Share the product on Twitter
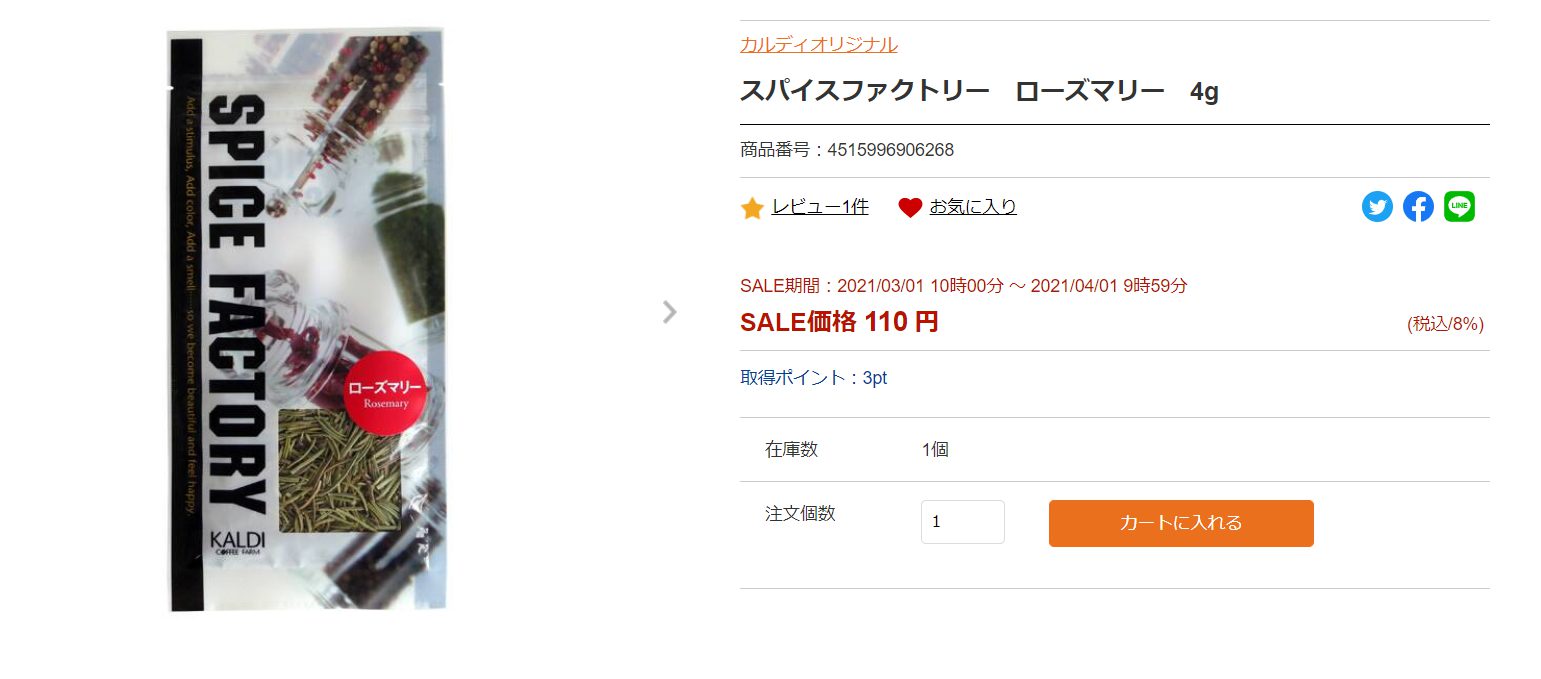This screenshot has width=1541, height=679. pyautogui.click(x=1377, y=207)
